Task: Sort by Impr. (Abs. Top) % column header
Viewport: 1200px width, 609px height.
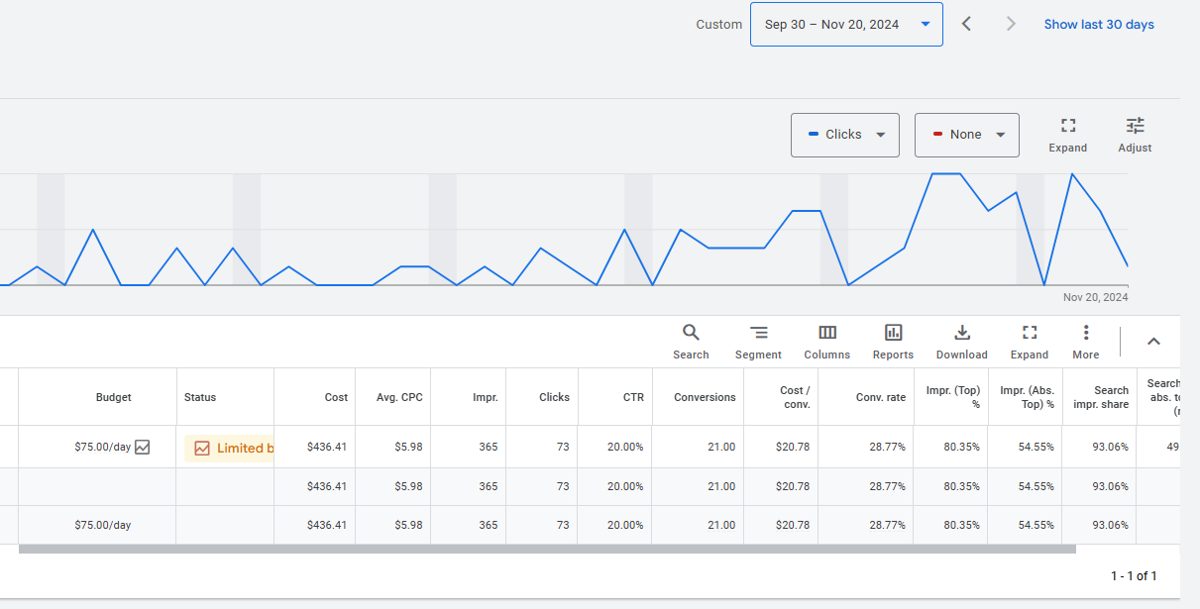Action: 1027,397
